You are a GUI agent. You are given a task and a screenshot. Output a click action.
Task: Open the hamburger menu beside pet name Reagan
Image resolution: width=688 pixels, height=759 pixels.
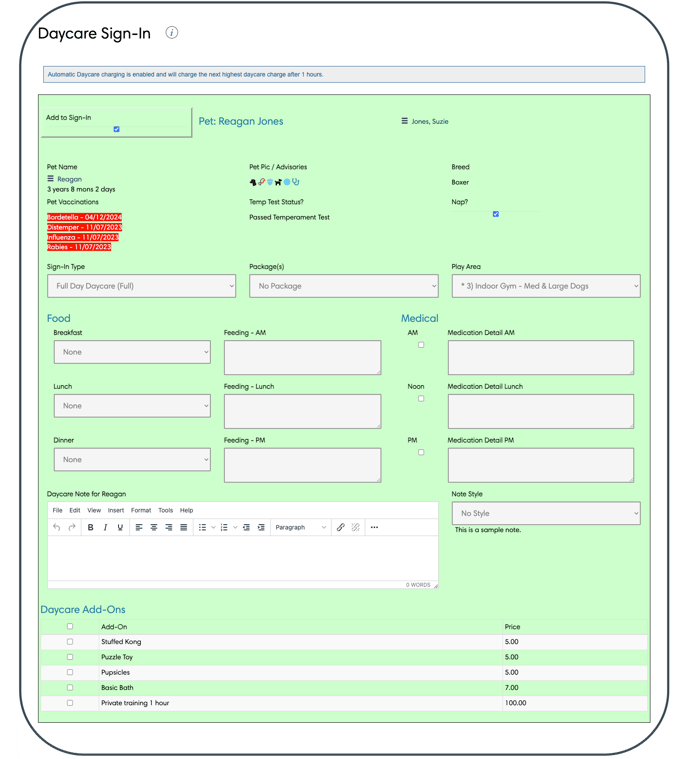50,179
